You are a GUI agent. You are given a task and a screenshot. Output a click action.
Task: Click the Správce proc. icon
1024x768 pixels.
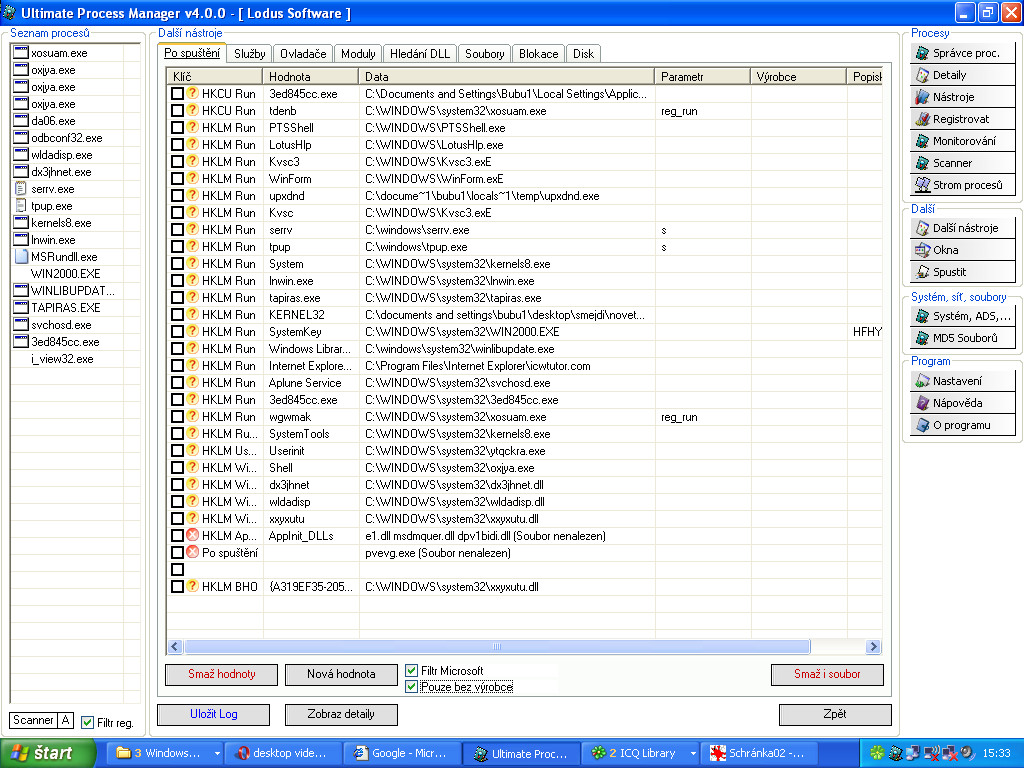[x=921, y=53]
